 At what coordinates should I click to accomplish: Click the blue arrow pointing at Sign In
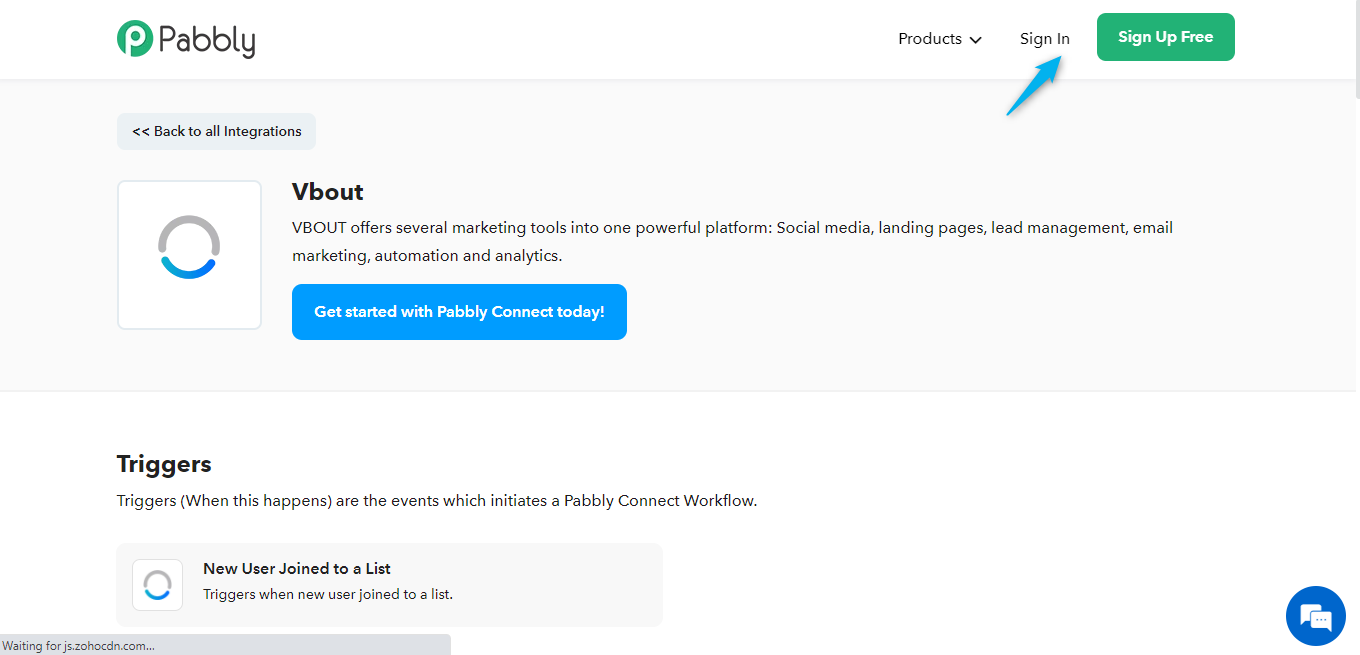point(1033,86)
